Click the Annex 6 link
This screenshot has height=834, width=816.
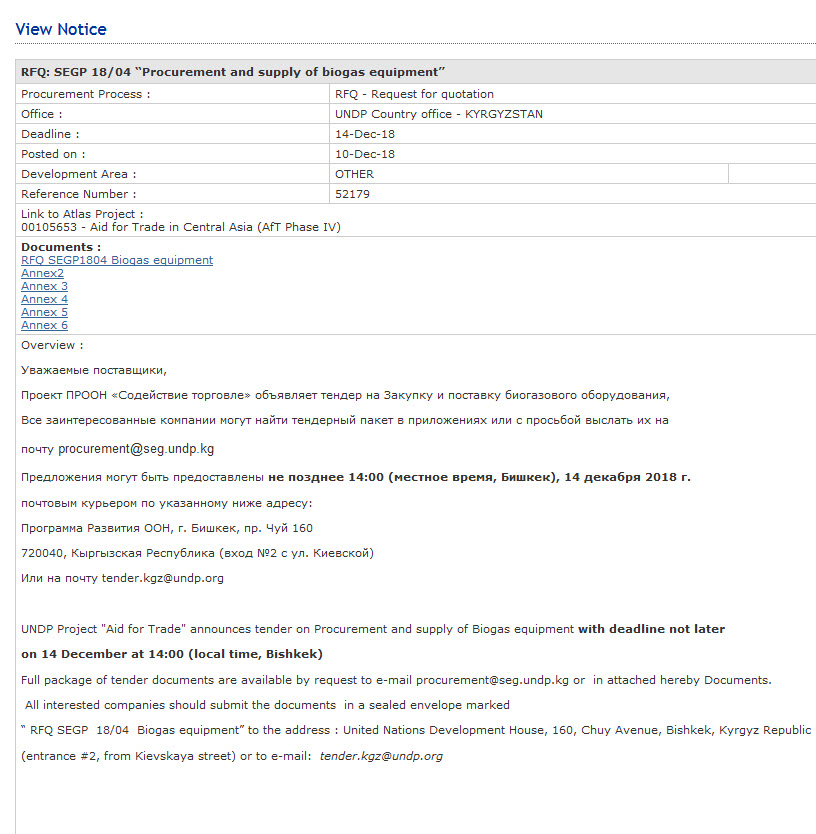(x=44, y=325)
